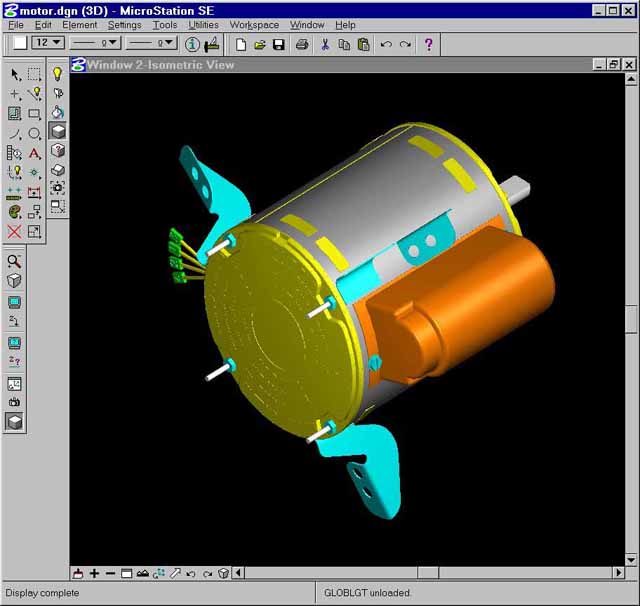Click the Save file icon
Viewport: 640px width, 606px height.
[279, 44]
